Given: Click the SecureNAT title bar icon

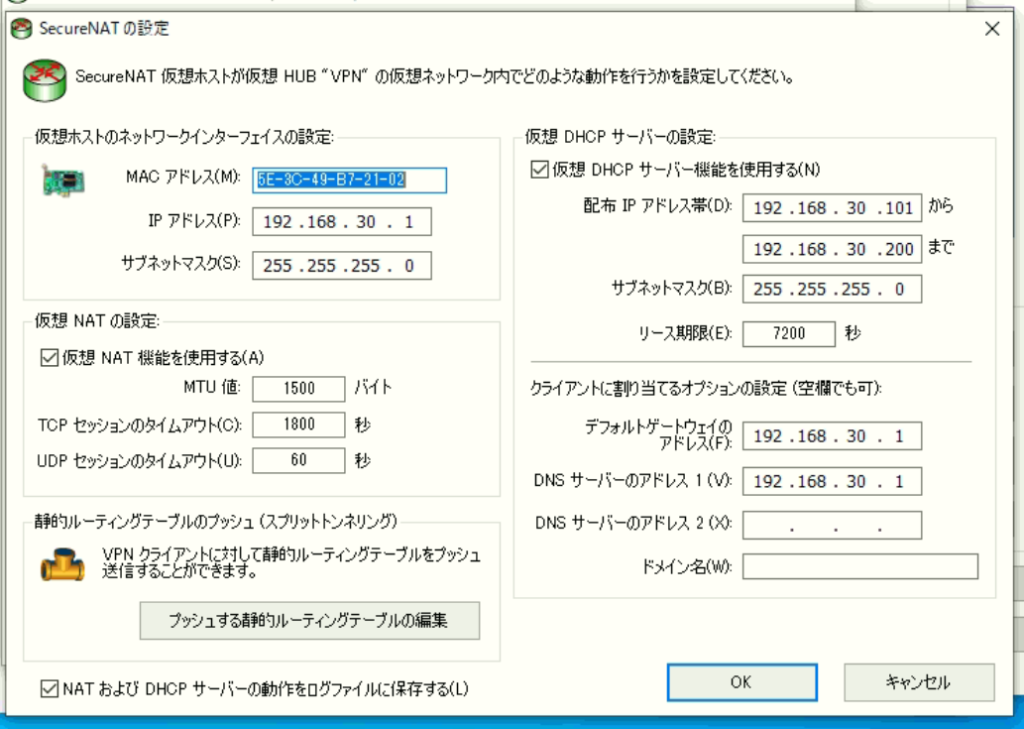Looking at the screenshot, I should pyautogui.click(x=22, y=29).
